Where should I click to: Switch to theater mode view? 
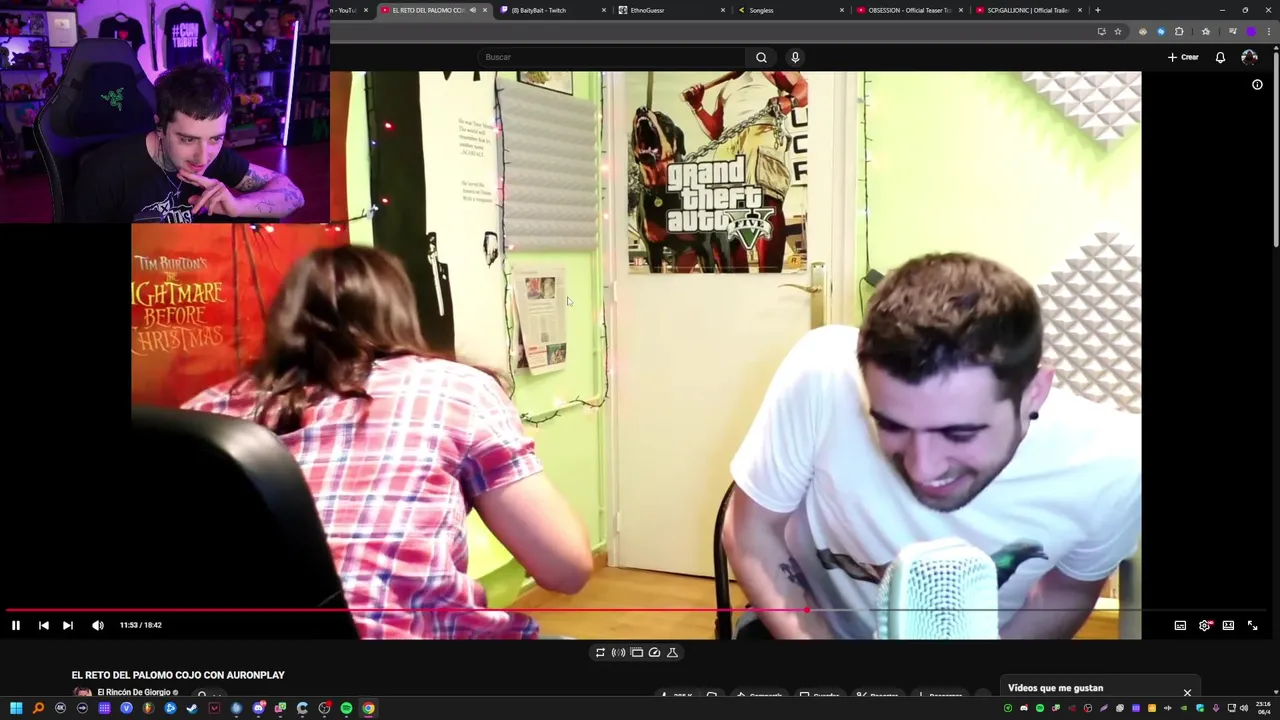point(1228,625)
